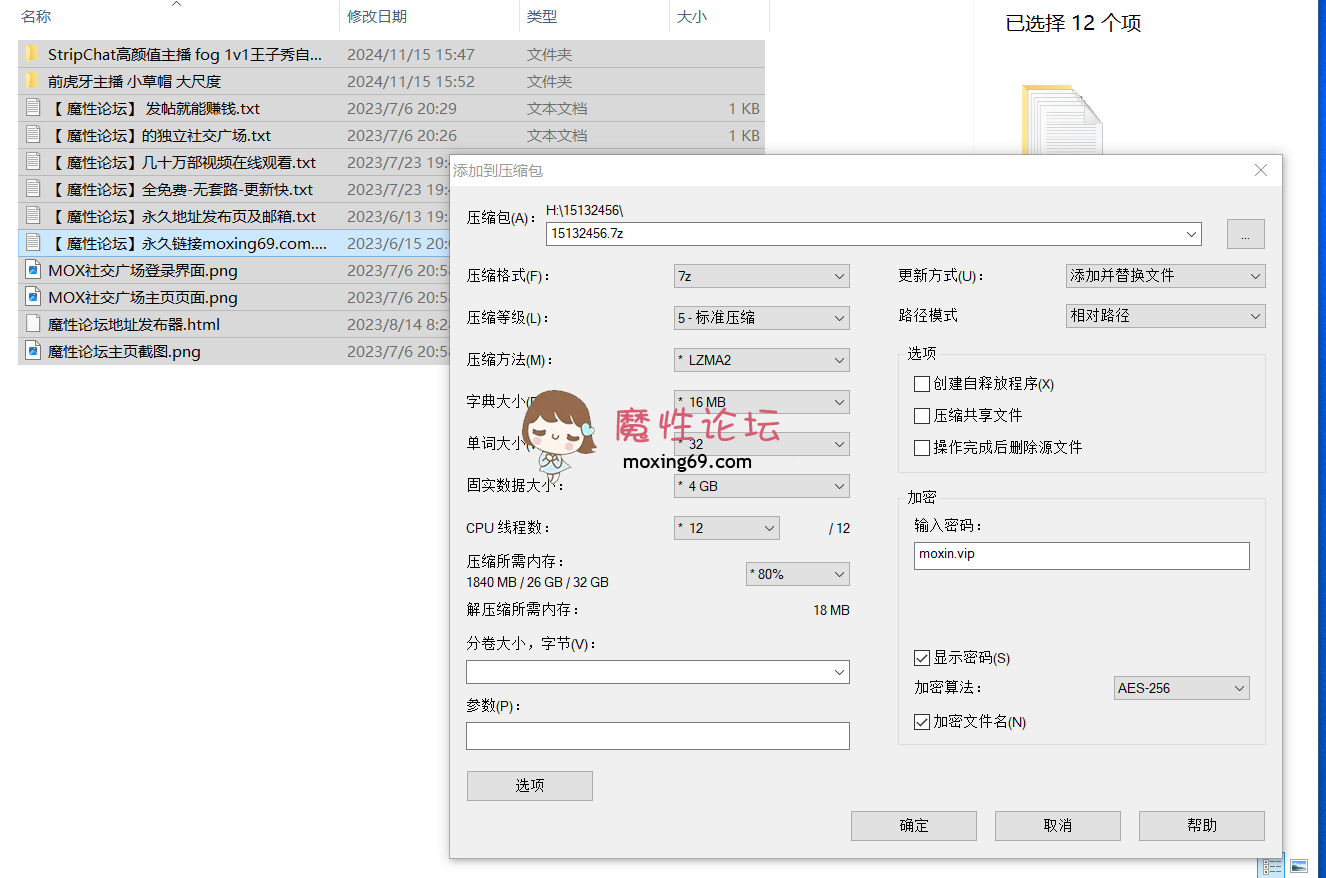The width and height of the screenshot is (1326, 878).
Task: Open the 更新方式 dropdown
Action: (x=1165, y=276)
